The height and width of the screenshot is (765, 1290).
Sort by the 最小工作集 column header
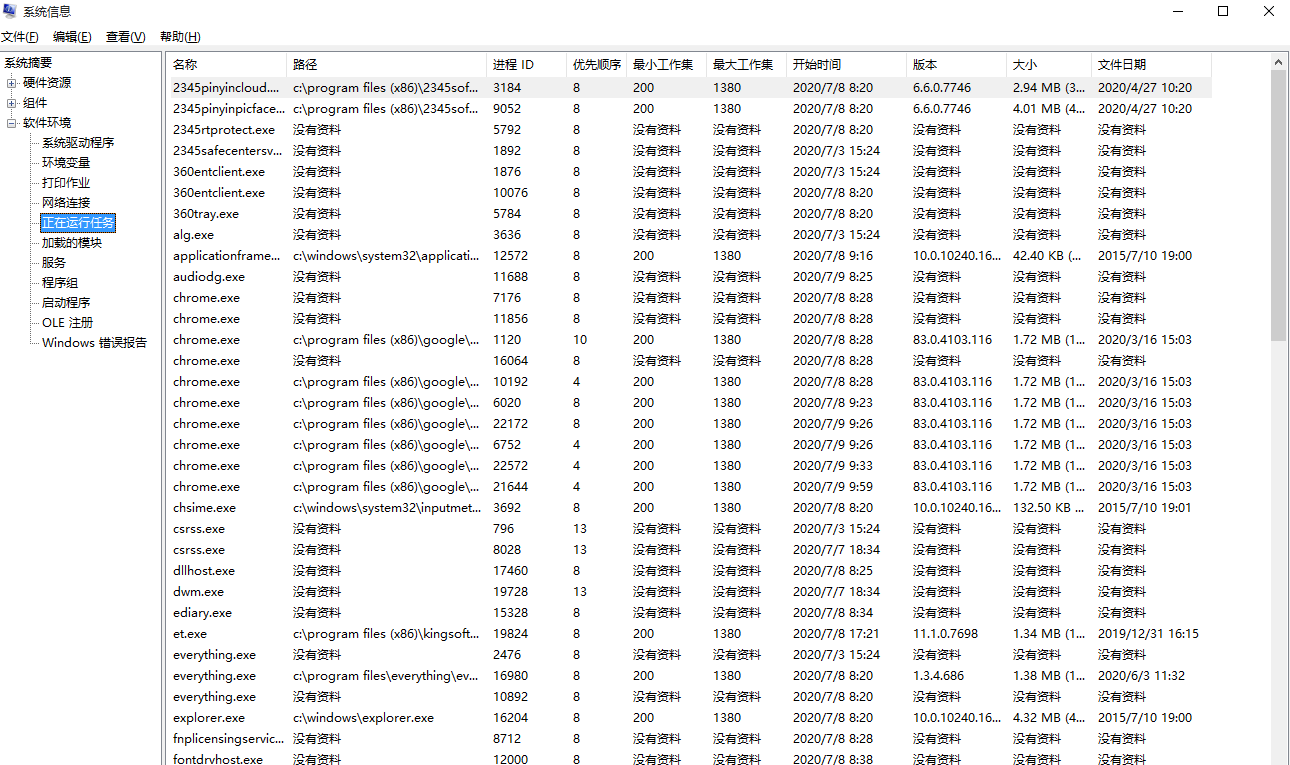coord(666,64)
